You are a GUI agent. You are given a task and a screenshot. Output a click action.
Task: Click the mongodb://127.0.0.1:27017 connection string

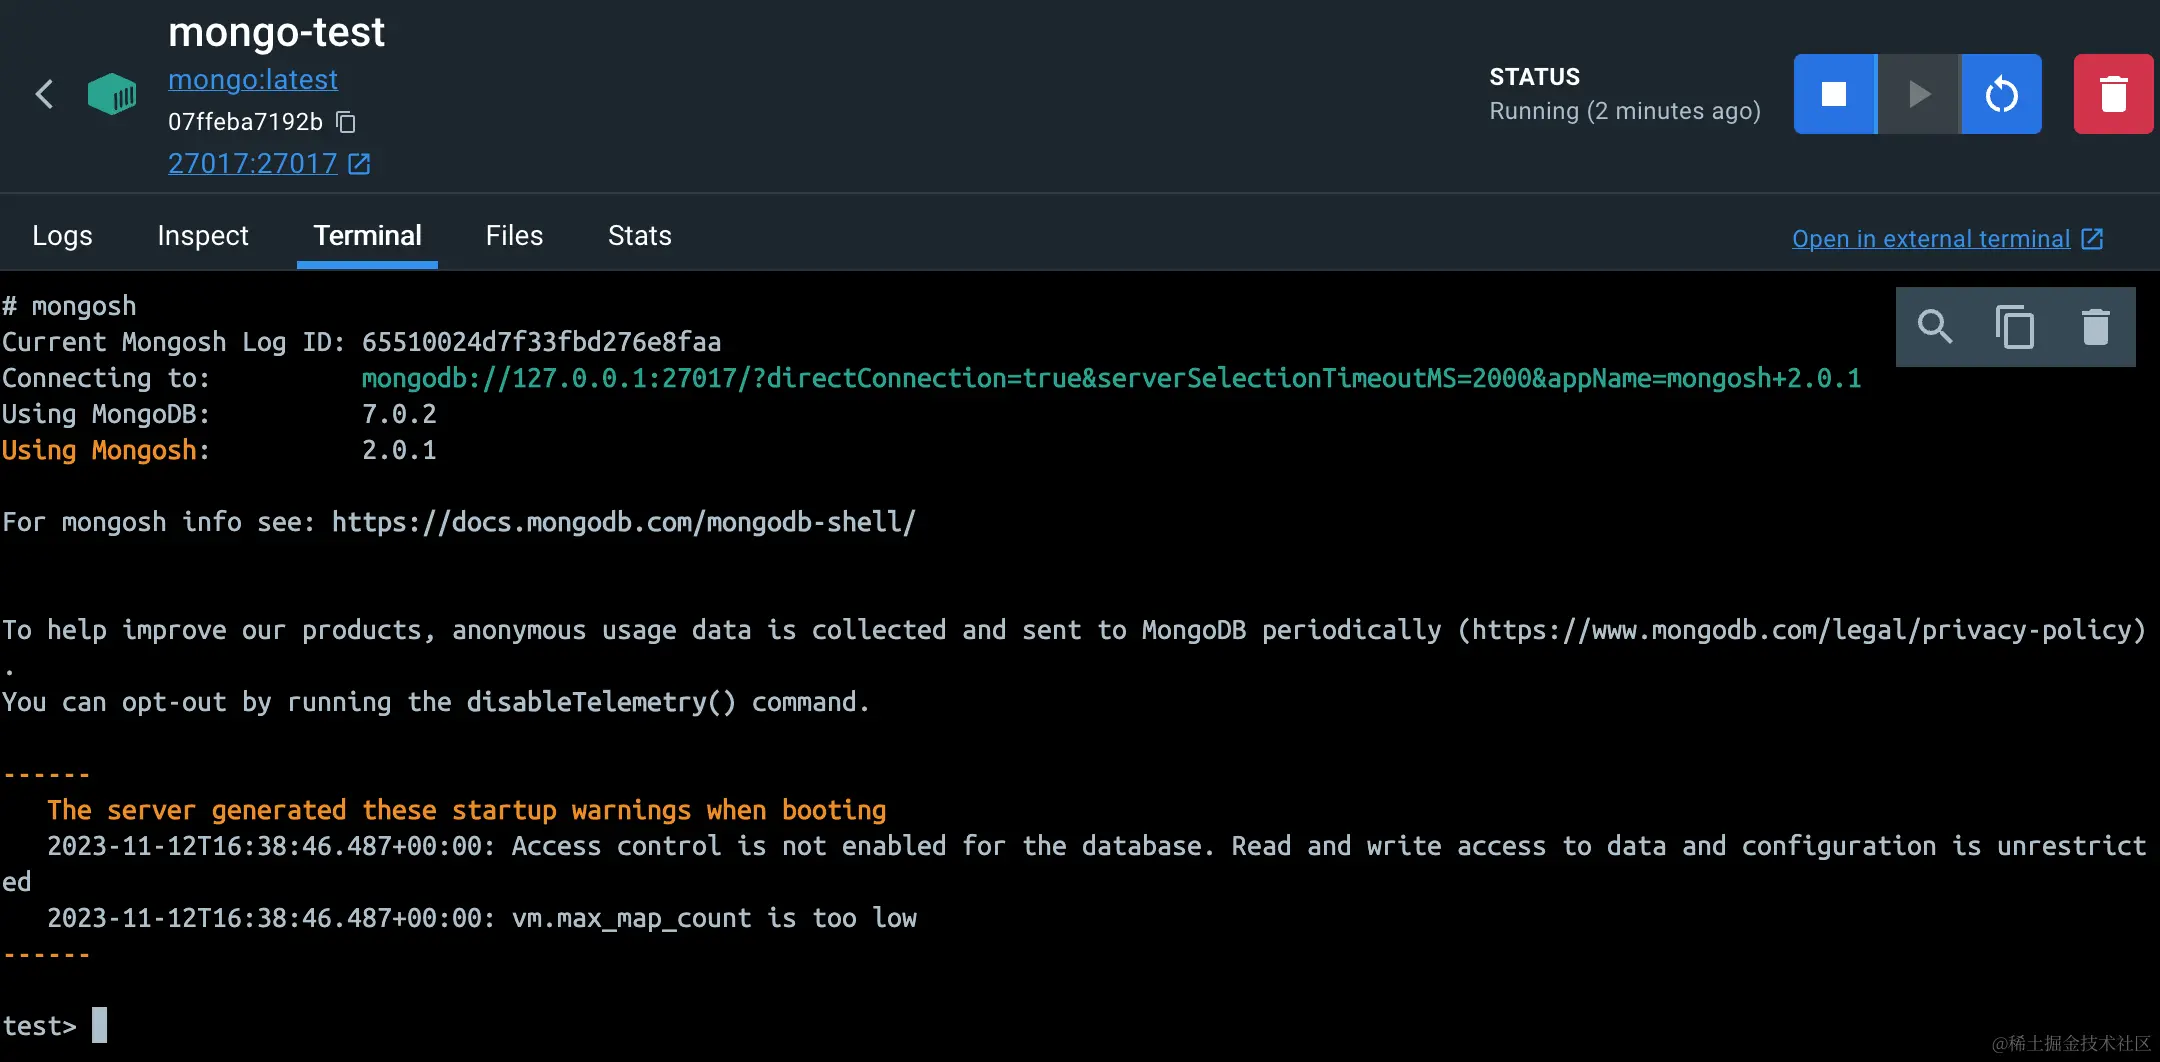[1111, 378]
